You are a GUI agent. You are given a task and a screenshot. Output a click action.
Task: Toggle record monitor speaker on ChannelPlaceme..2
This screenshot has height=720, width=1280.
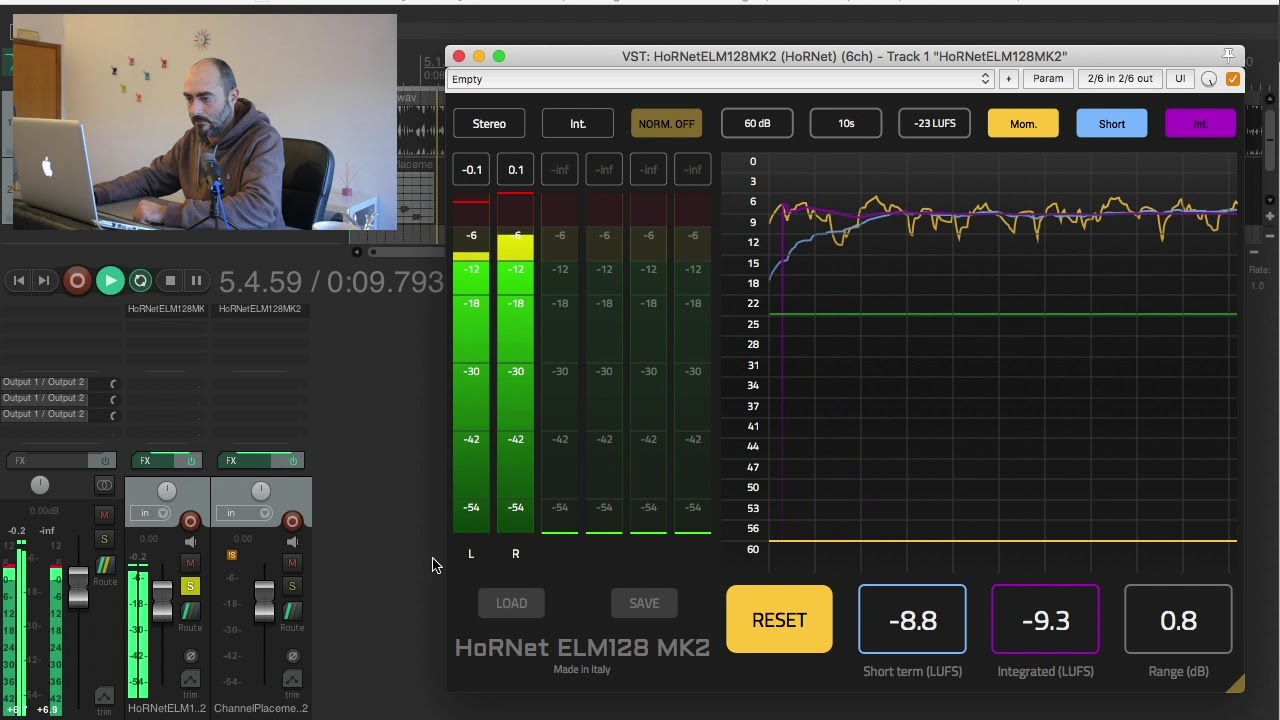tap(292, 542)
